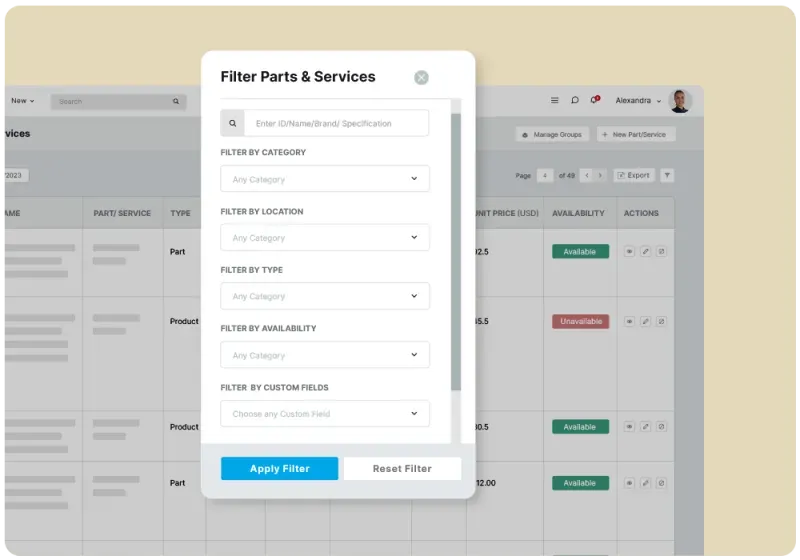
Task: Open the Choose any Custom Field dropdown
Action: coord(325,413)
